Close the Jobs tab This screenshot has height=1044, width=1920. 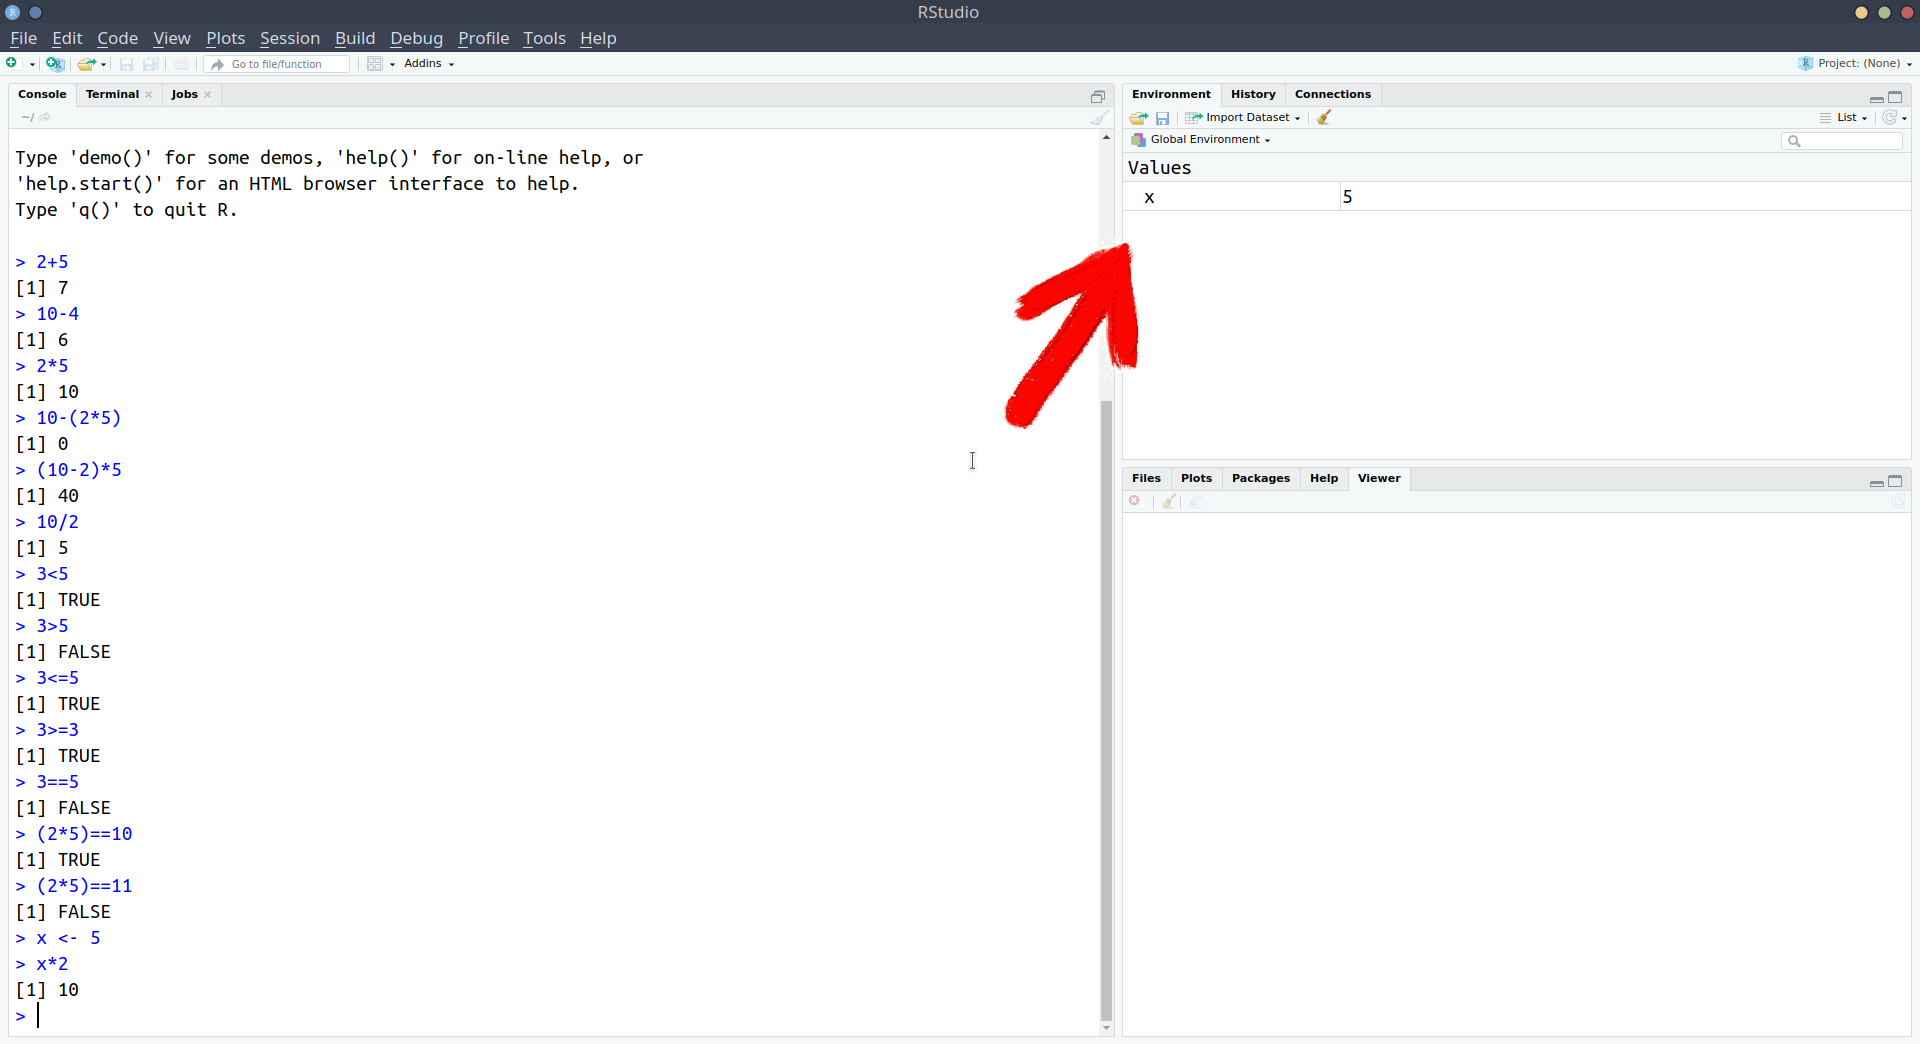(x=208, y=95)
